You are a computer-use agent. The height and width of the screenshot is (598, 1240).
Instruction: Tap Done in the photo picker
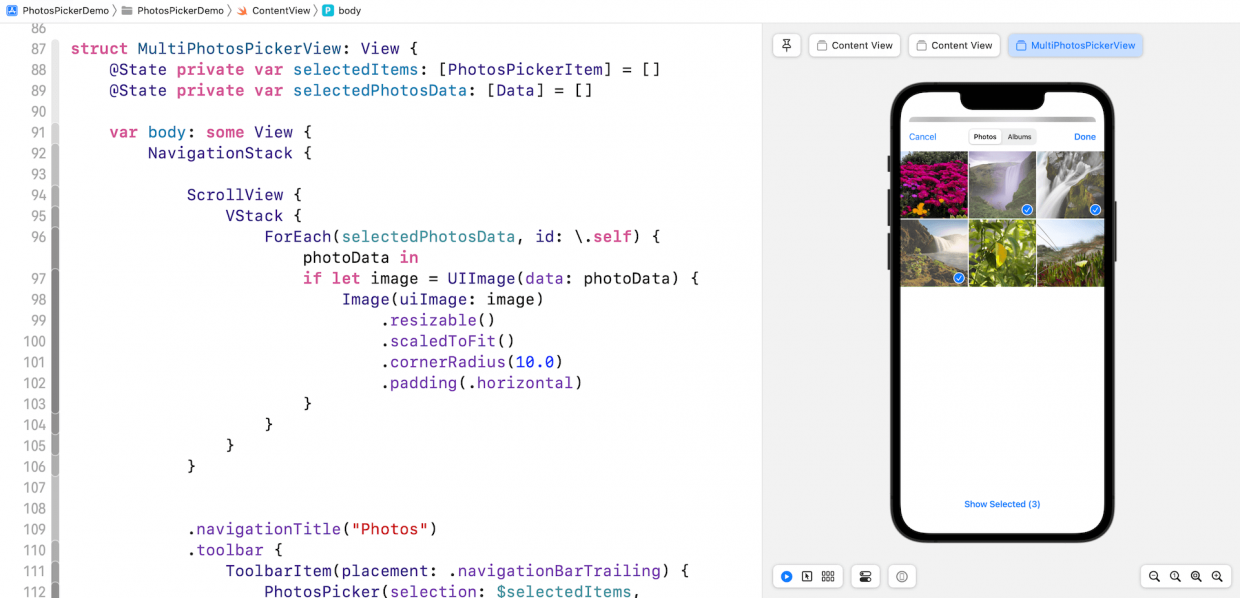(1085, 136)
